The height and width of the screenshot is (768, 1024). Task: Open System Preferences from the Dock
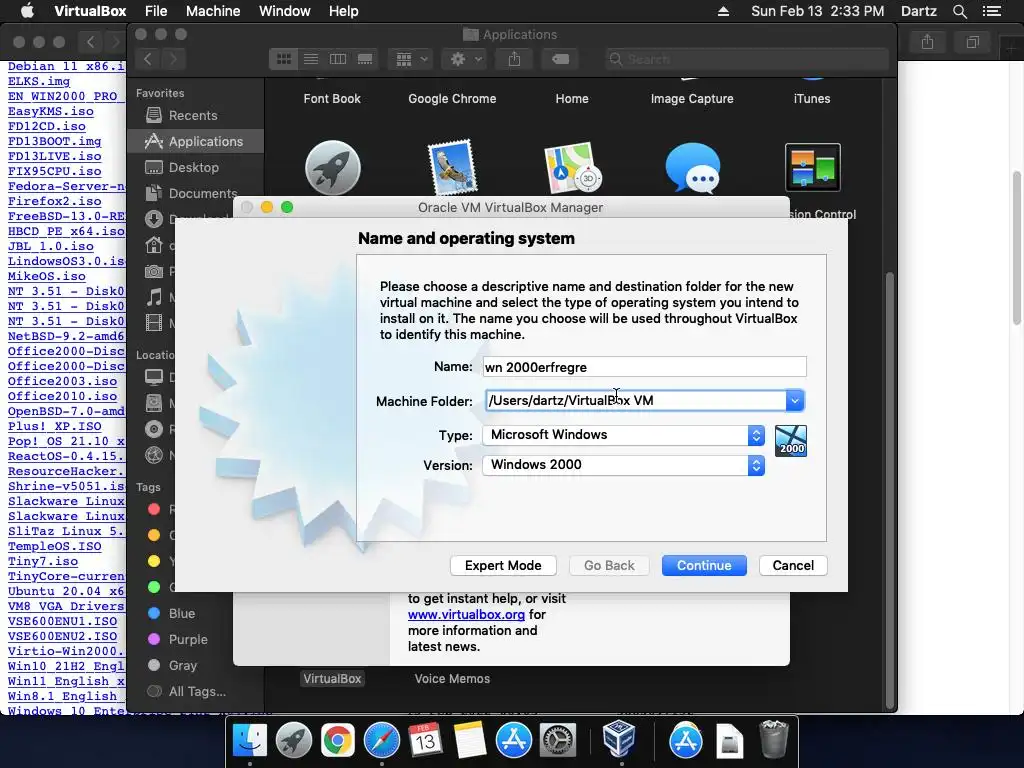(557, 741)
